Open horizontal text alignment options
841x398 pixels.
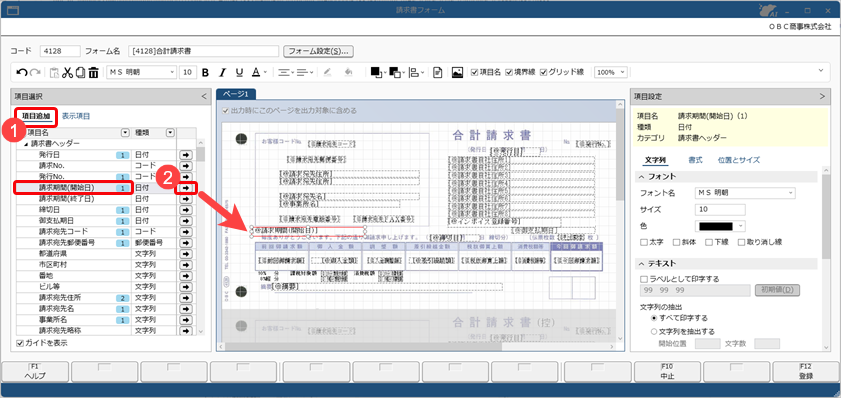click(x=285, y=72)
